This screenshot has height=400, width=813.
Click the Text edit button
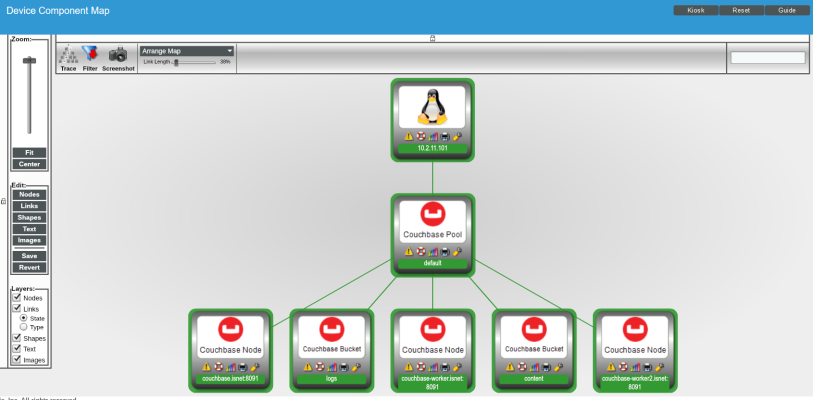pyautogui.click(x=30, y=229)
